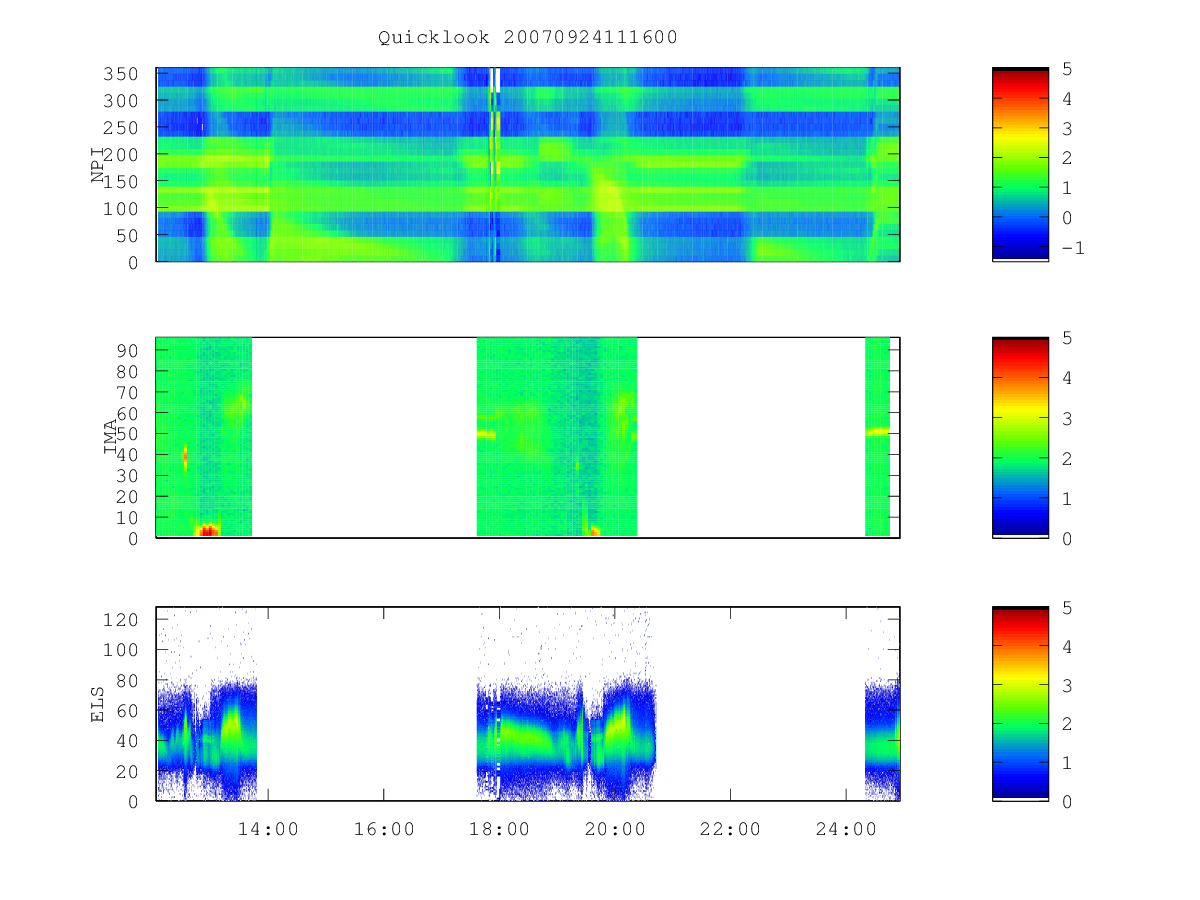Click the "1" label on ELS color bar

click(1067, 763)
